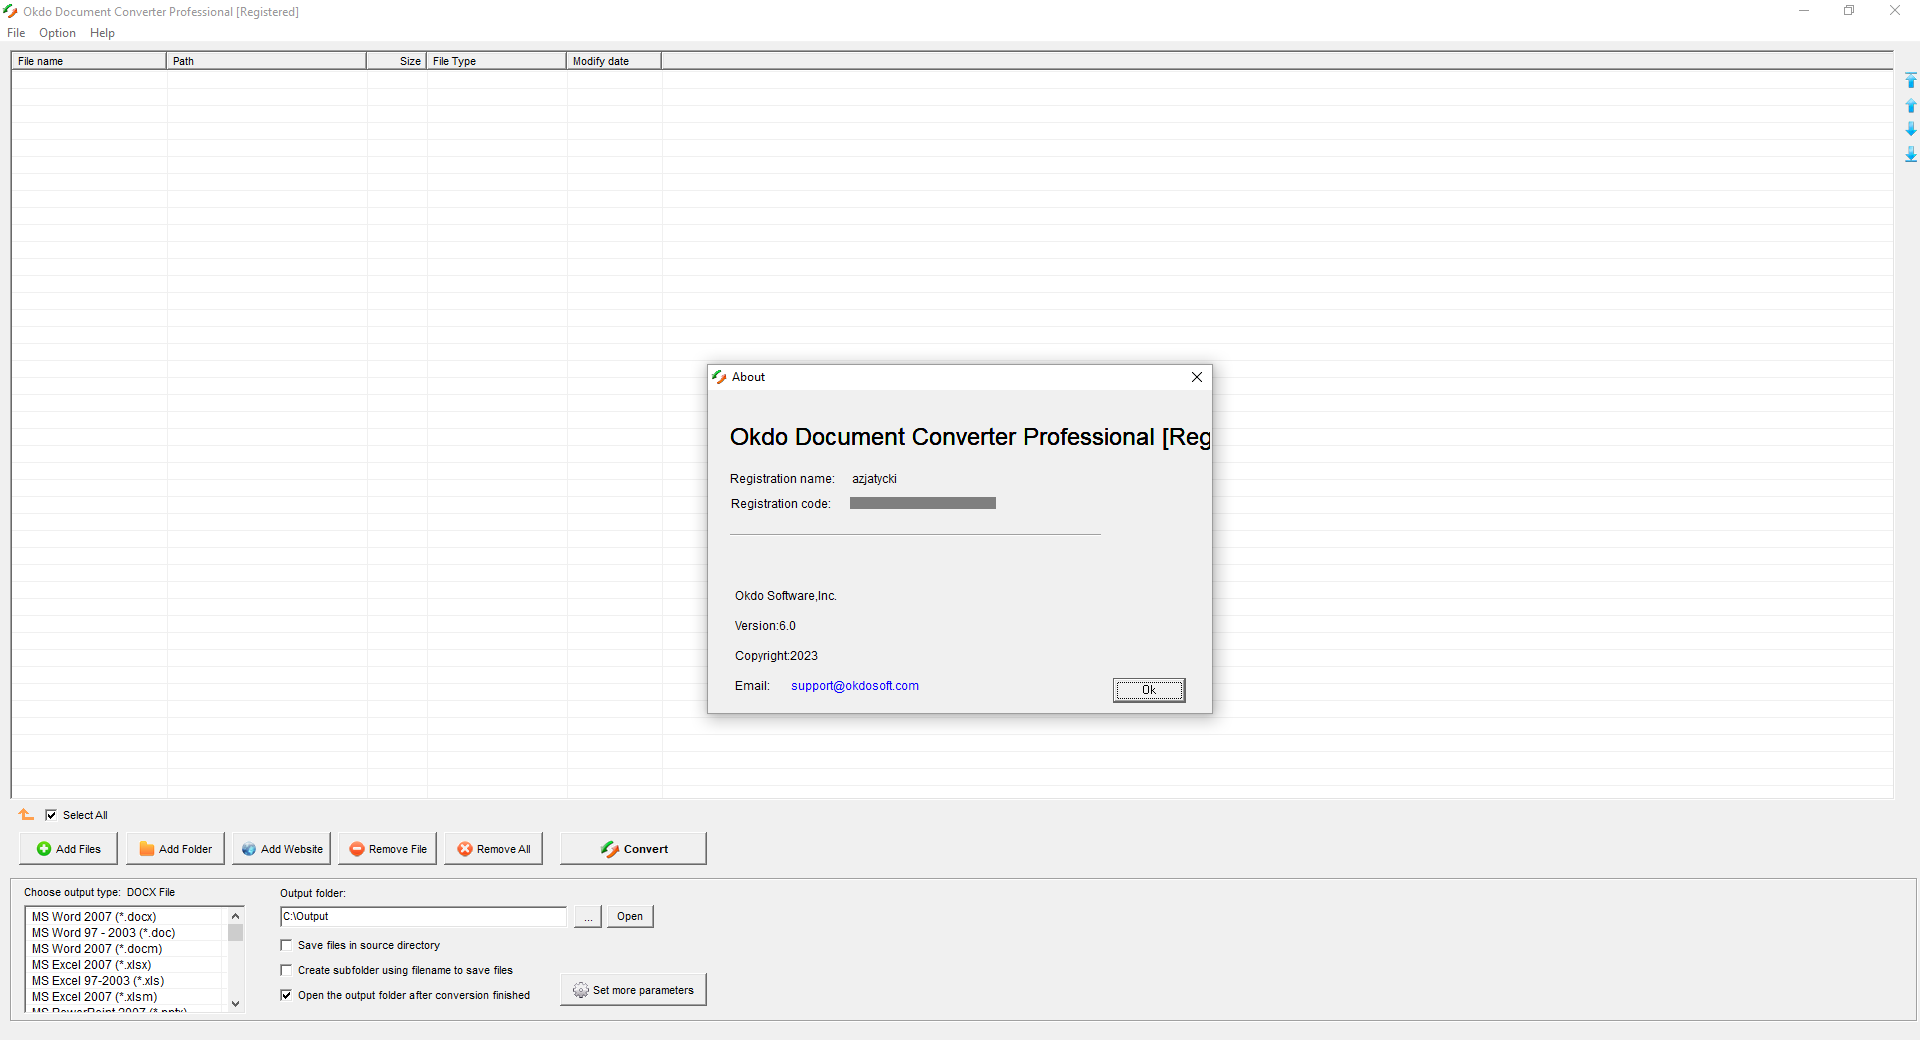Start conversion with the Convert button
Screen dimensions: 1920x1040
pos(633,849)
